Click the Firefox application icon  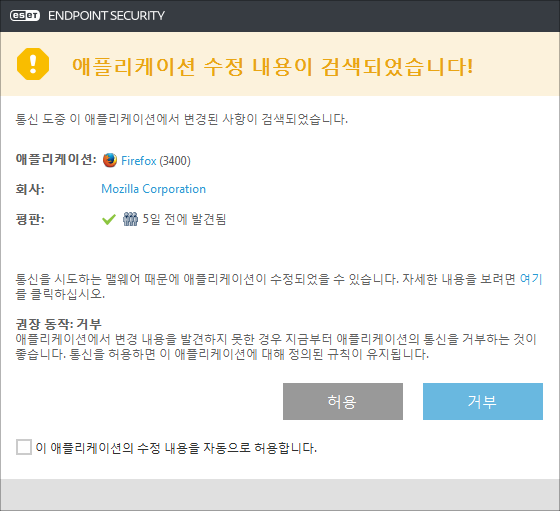pyautogui.click(x=110, y=160)
